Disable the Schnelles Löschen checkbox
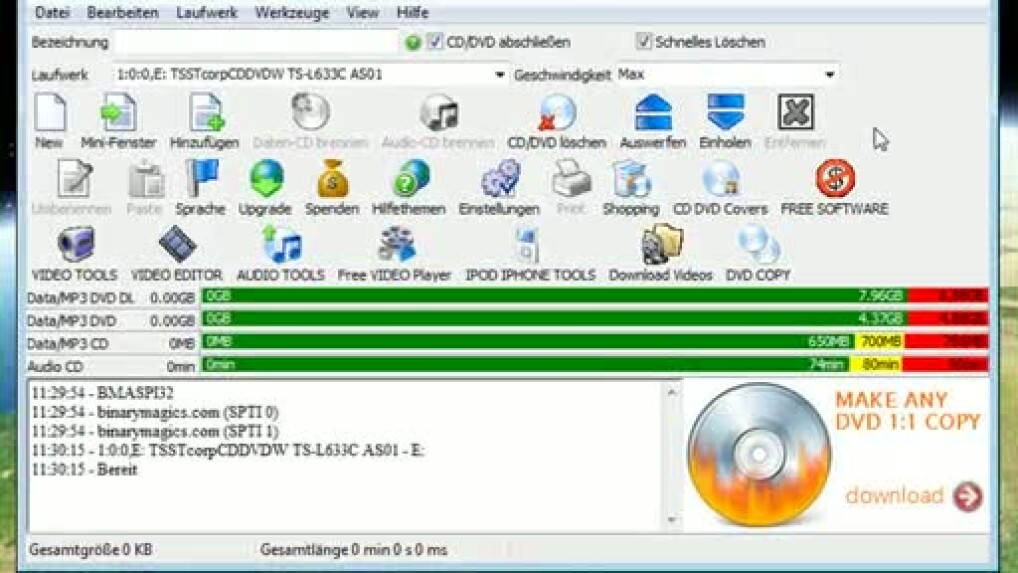 tap(644, 42)
